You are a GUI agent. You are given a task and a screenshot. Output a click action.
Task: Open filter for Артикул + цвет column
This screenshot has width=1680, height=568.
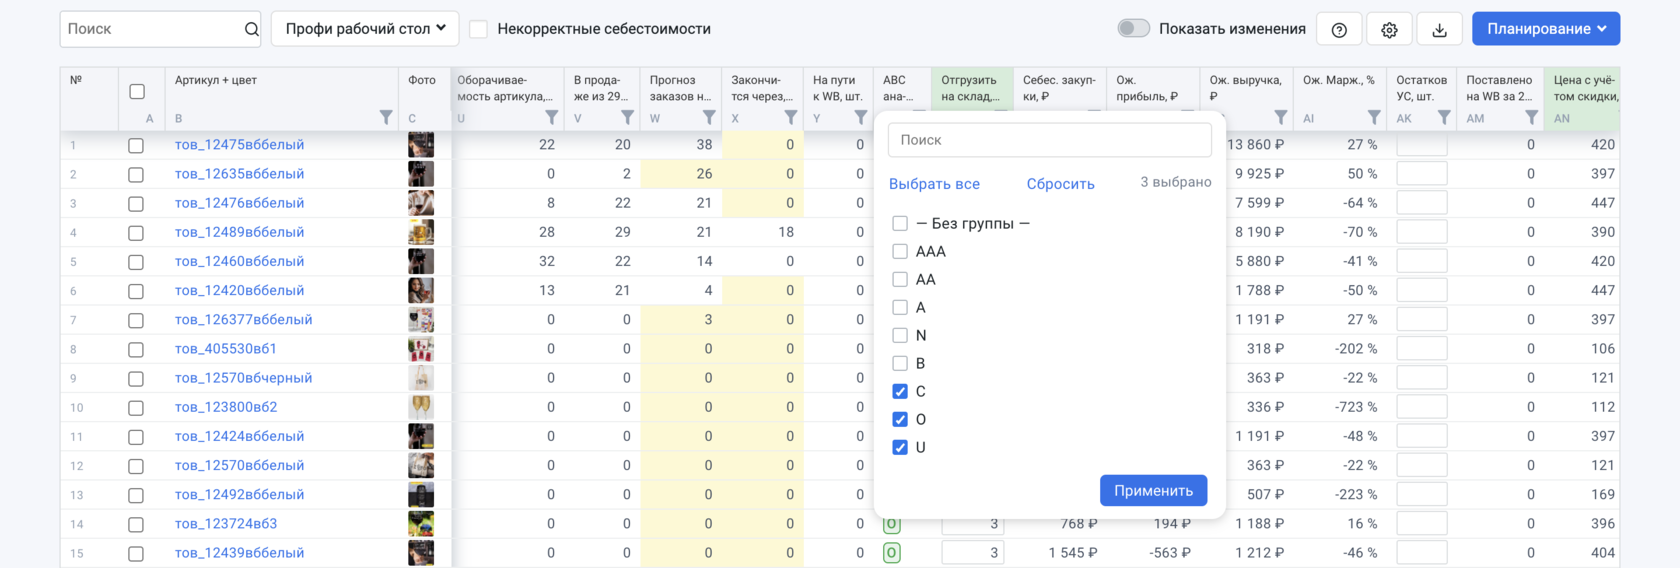click(386, 118)
